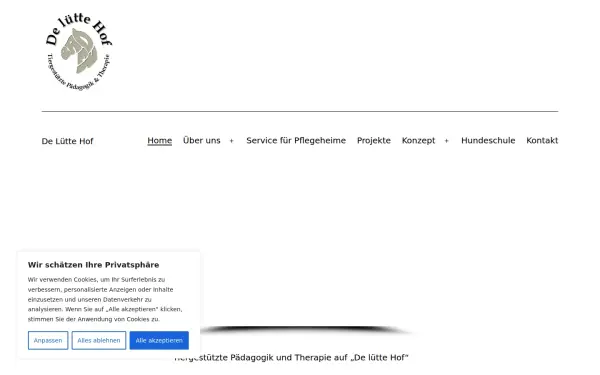Open the Über uns page
The width and height of the screenshot is (600, 375).
[x=202, y=140]
